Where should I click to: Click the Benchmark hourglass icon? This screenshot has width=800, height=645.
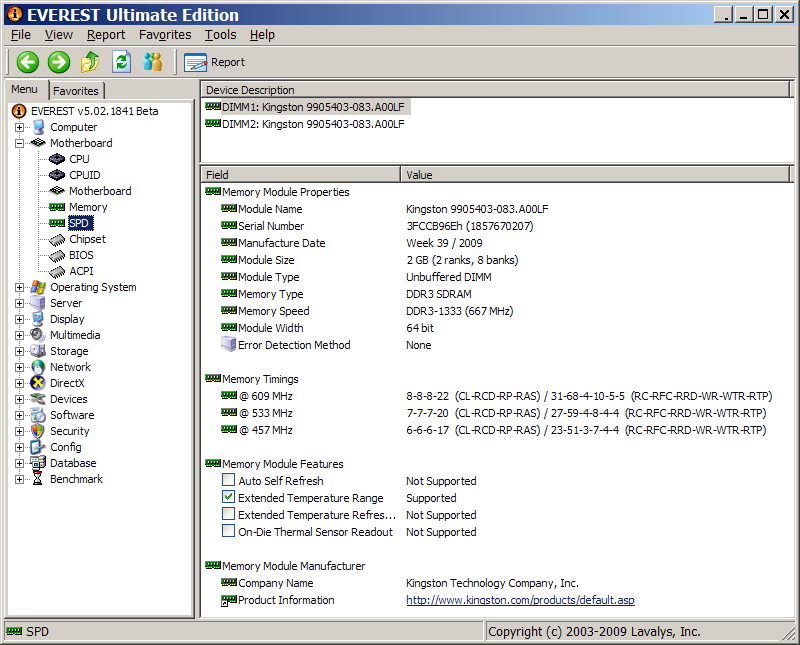coord(38,479)
